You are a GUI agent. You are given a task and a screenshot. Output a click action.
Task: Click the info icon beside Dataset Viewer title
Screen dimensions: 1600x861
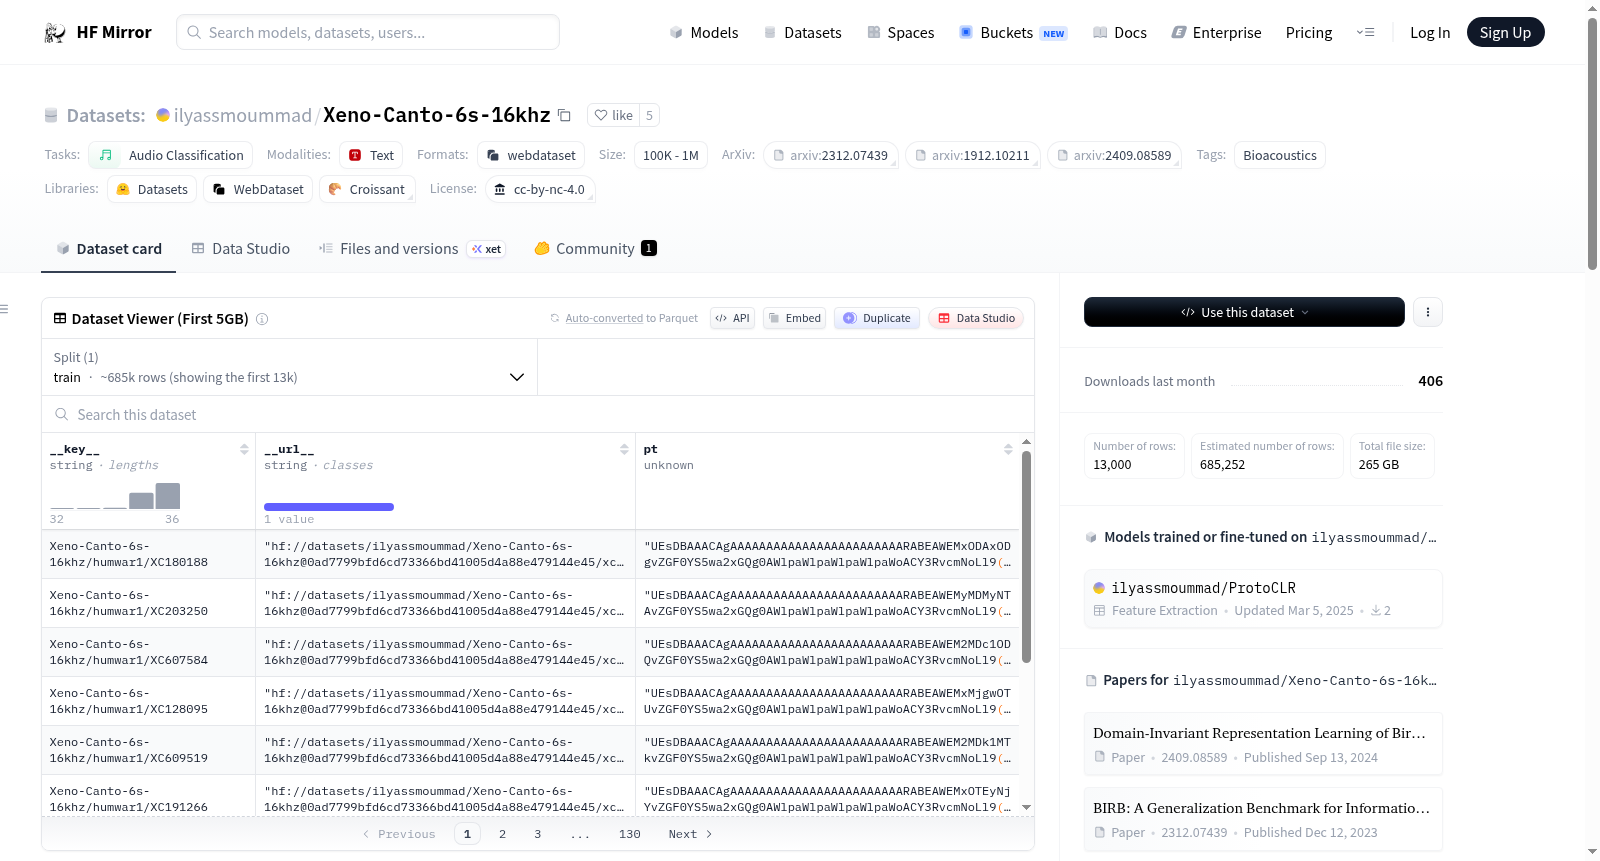262,319
